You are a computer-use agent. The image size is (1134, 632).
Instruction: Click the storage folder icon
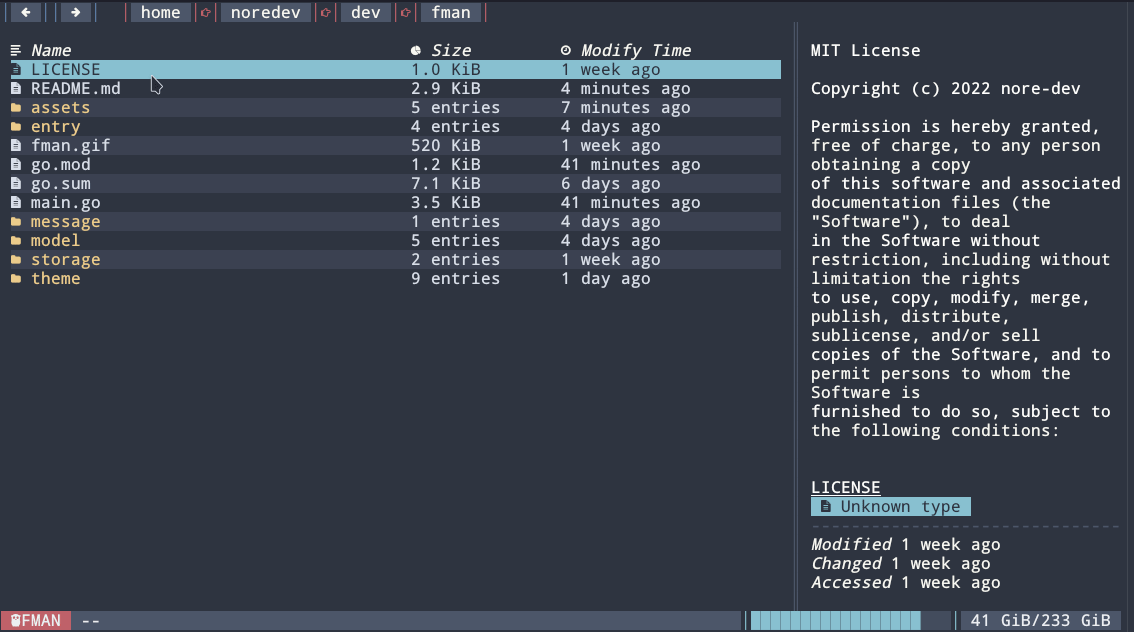coord(16,260)
